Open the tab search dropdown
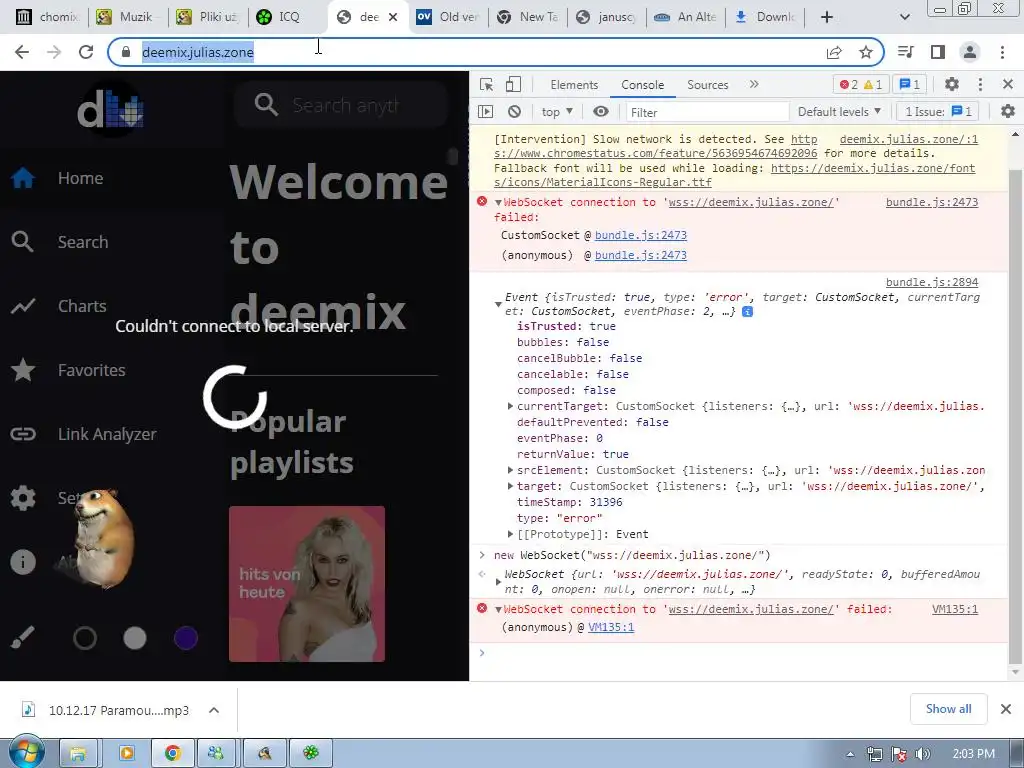 tap(904, 17)
